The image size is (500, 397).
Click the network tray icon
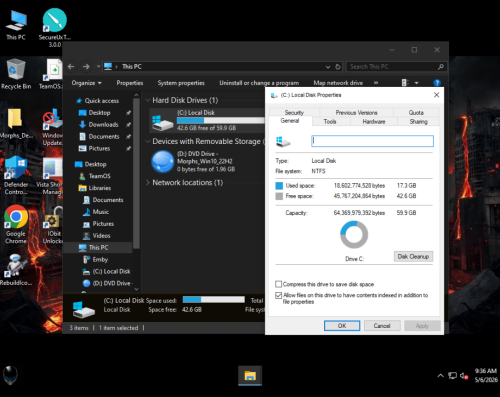coord(452,376)
